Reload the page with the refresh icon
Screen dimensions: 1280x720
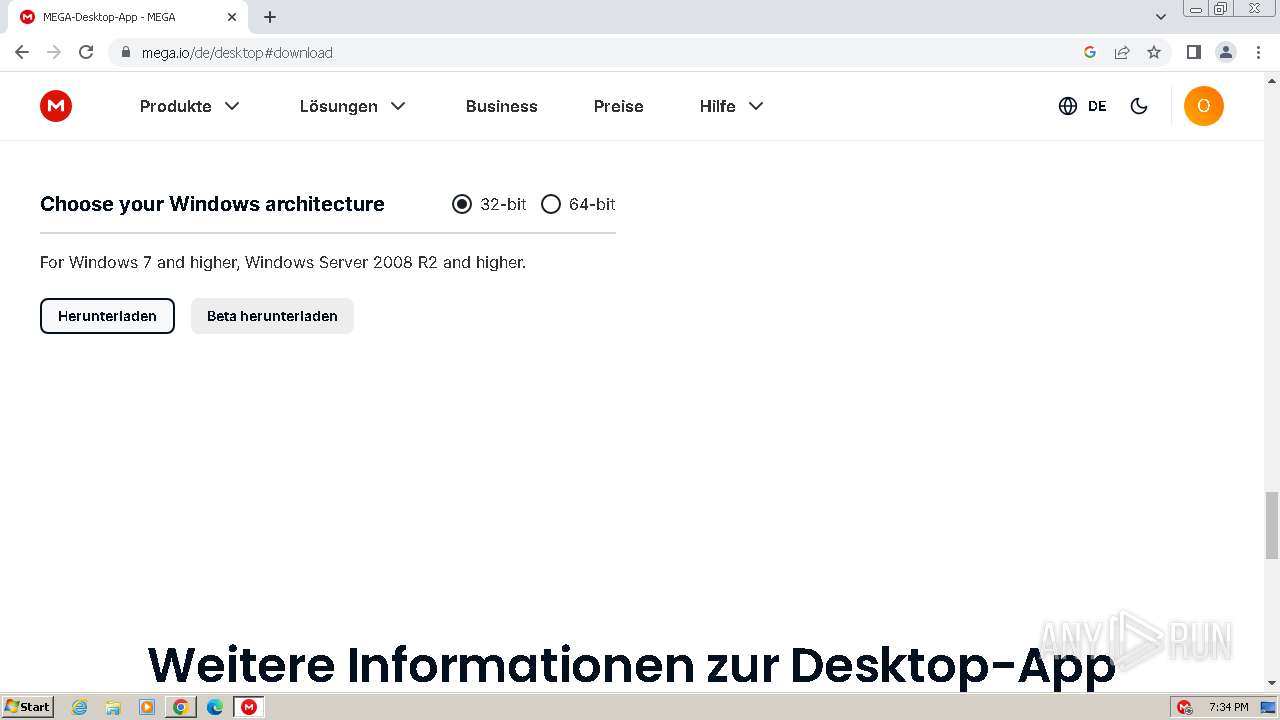coord(86,52)
